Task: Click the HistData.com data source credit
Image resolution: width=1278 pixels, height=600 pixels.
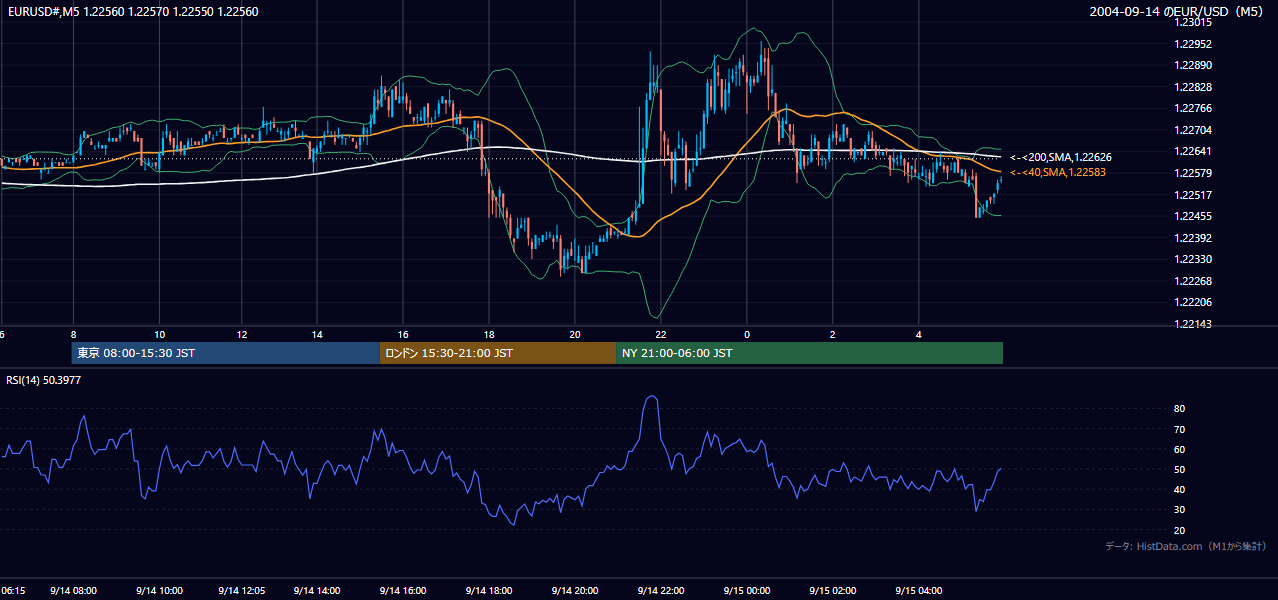Action: pyautogui.click(x=1185, y=546)
